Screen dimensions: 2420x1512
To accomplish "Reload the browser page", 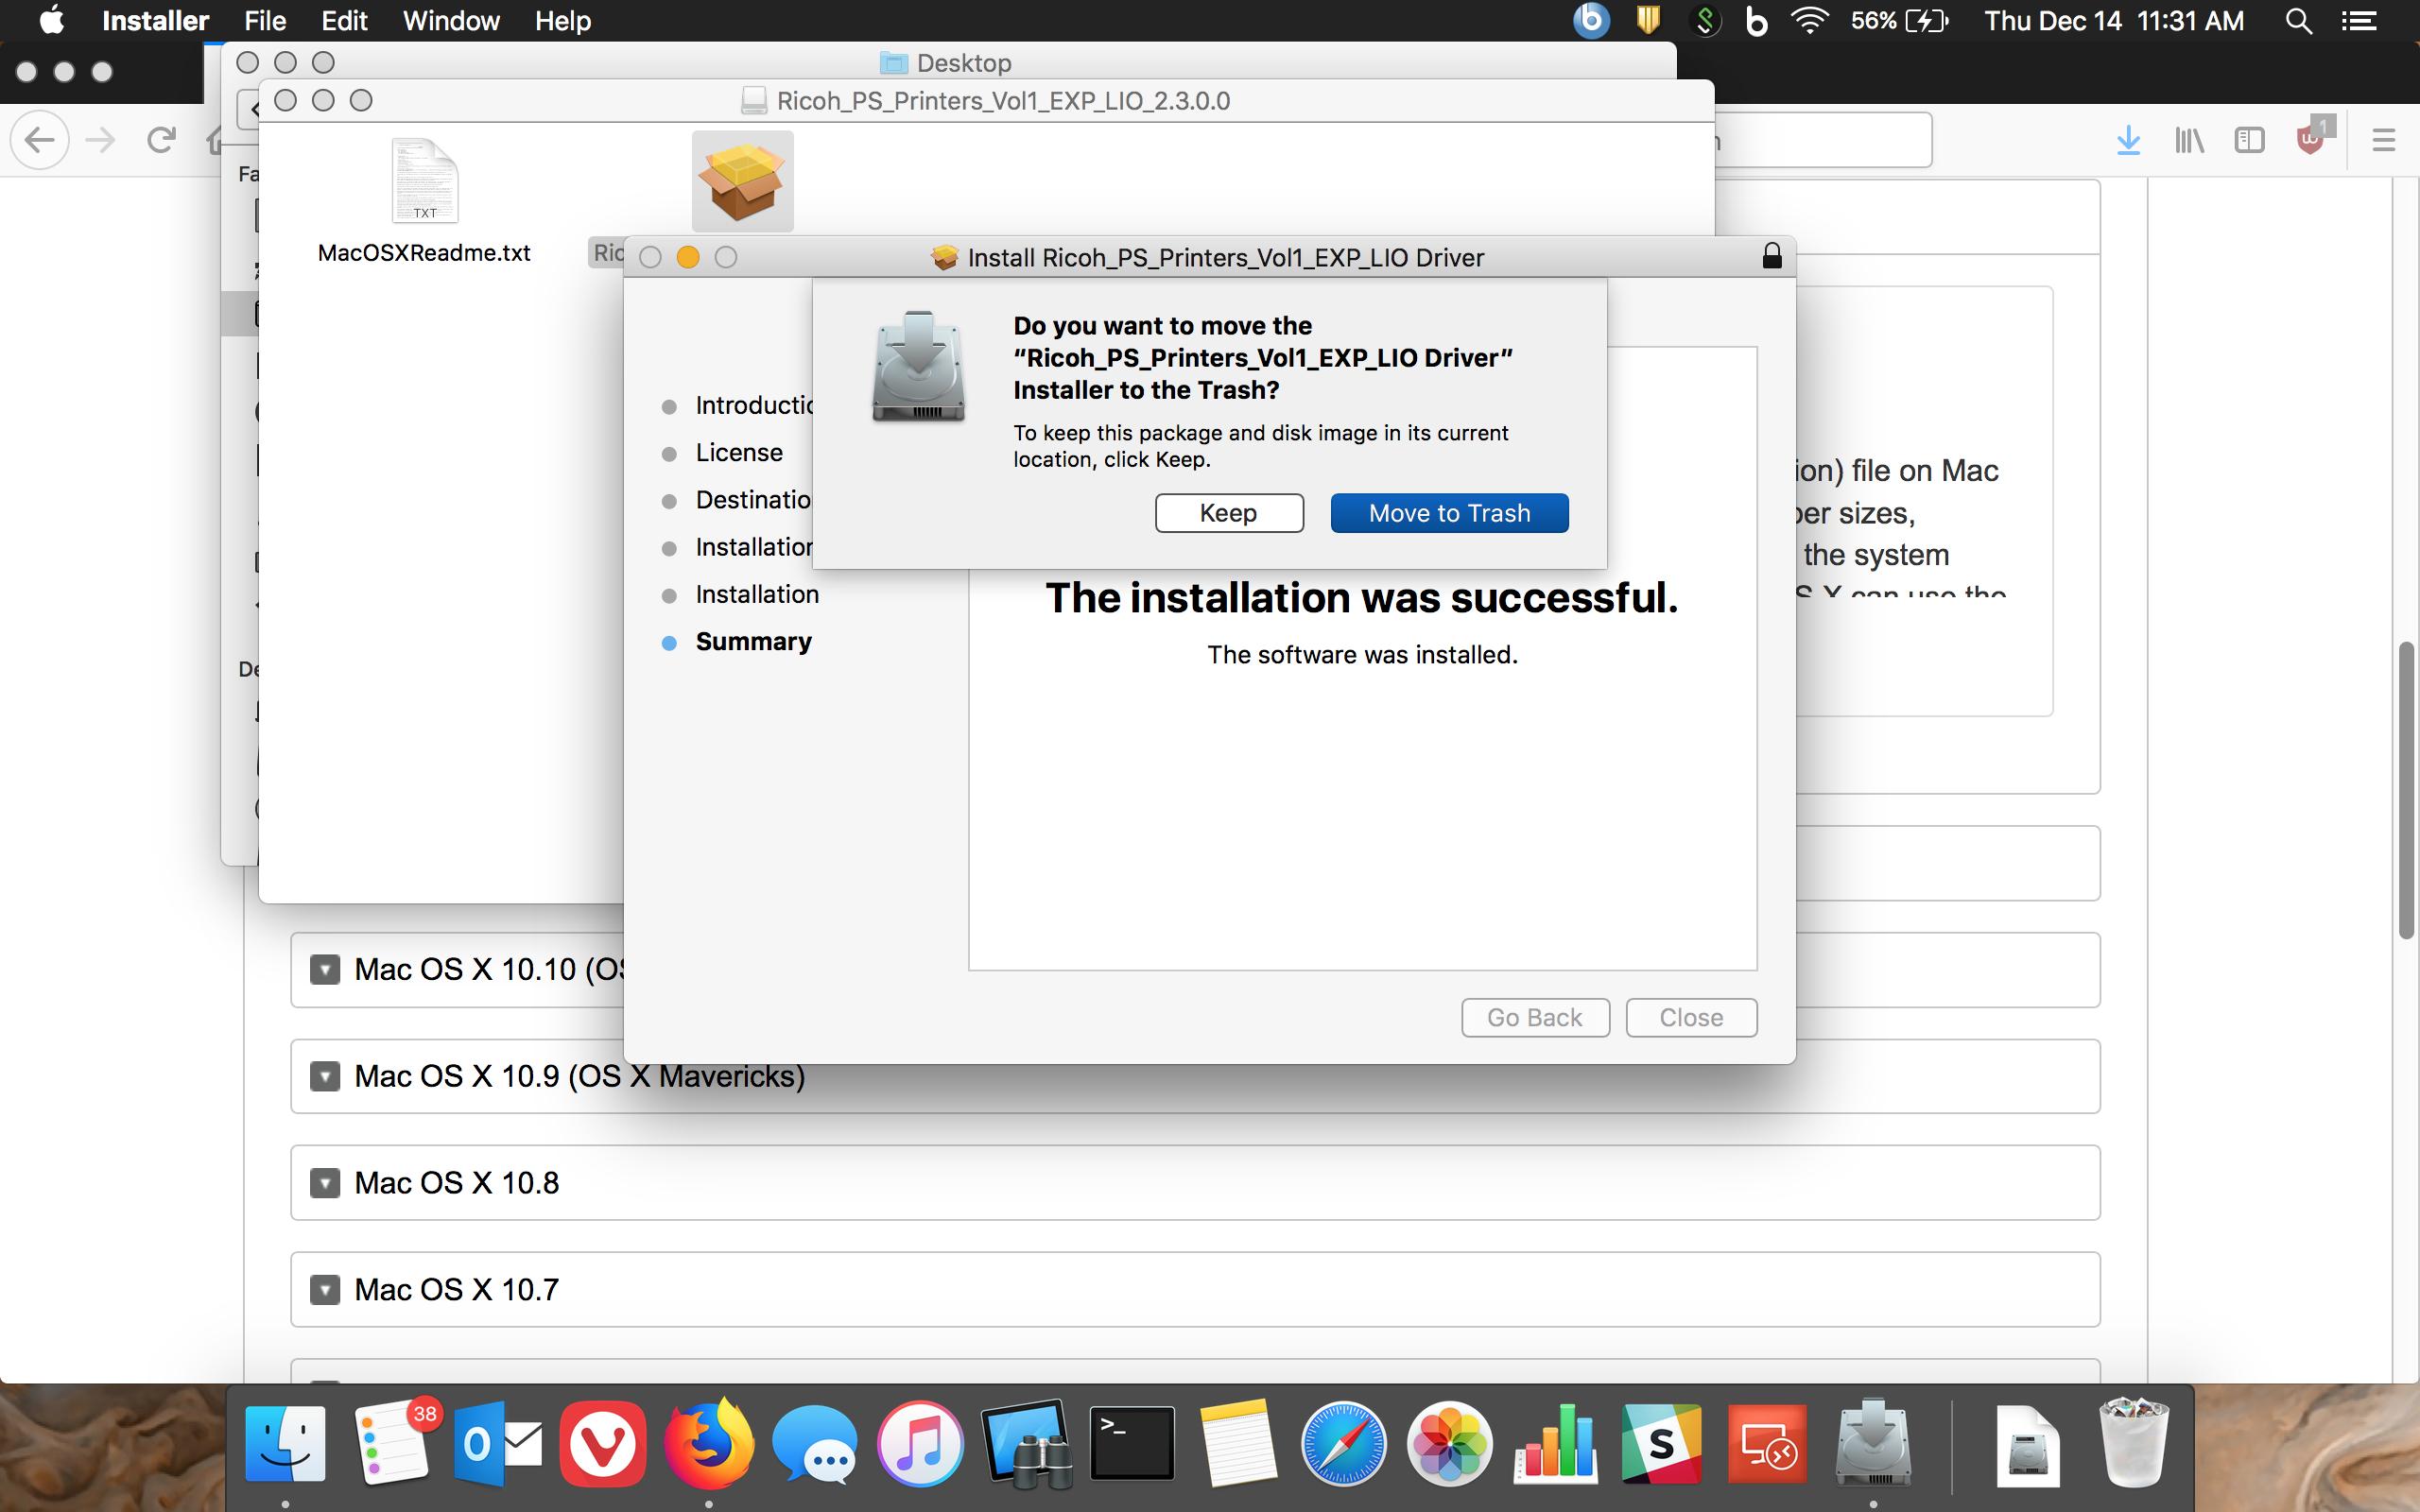I will tap(161, 140).
